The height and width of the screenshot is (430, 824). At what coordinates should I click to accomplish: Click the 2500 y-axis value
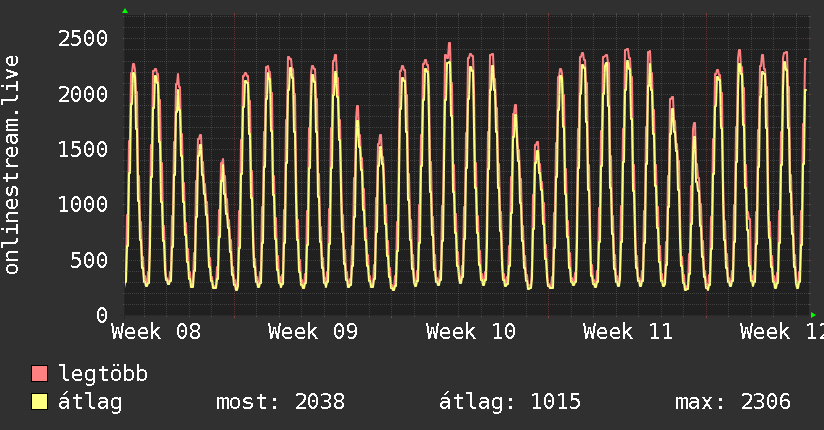[x=83, y=39]
